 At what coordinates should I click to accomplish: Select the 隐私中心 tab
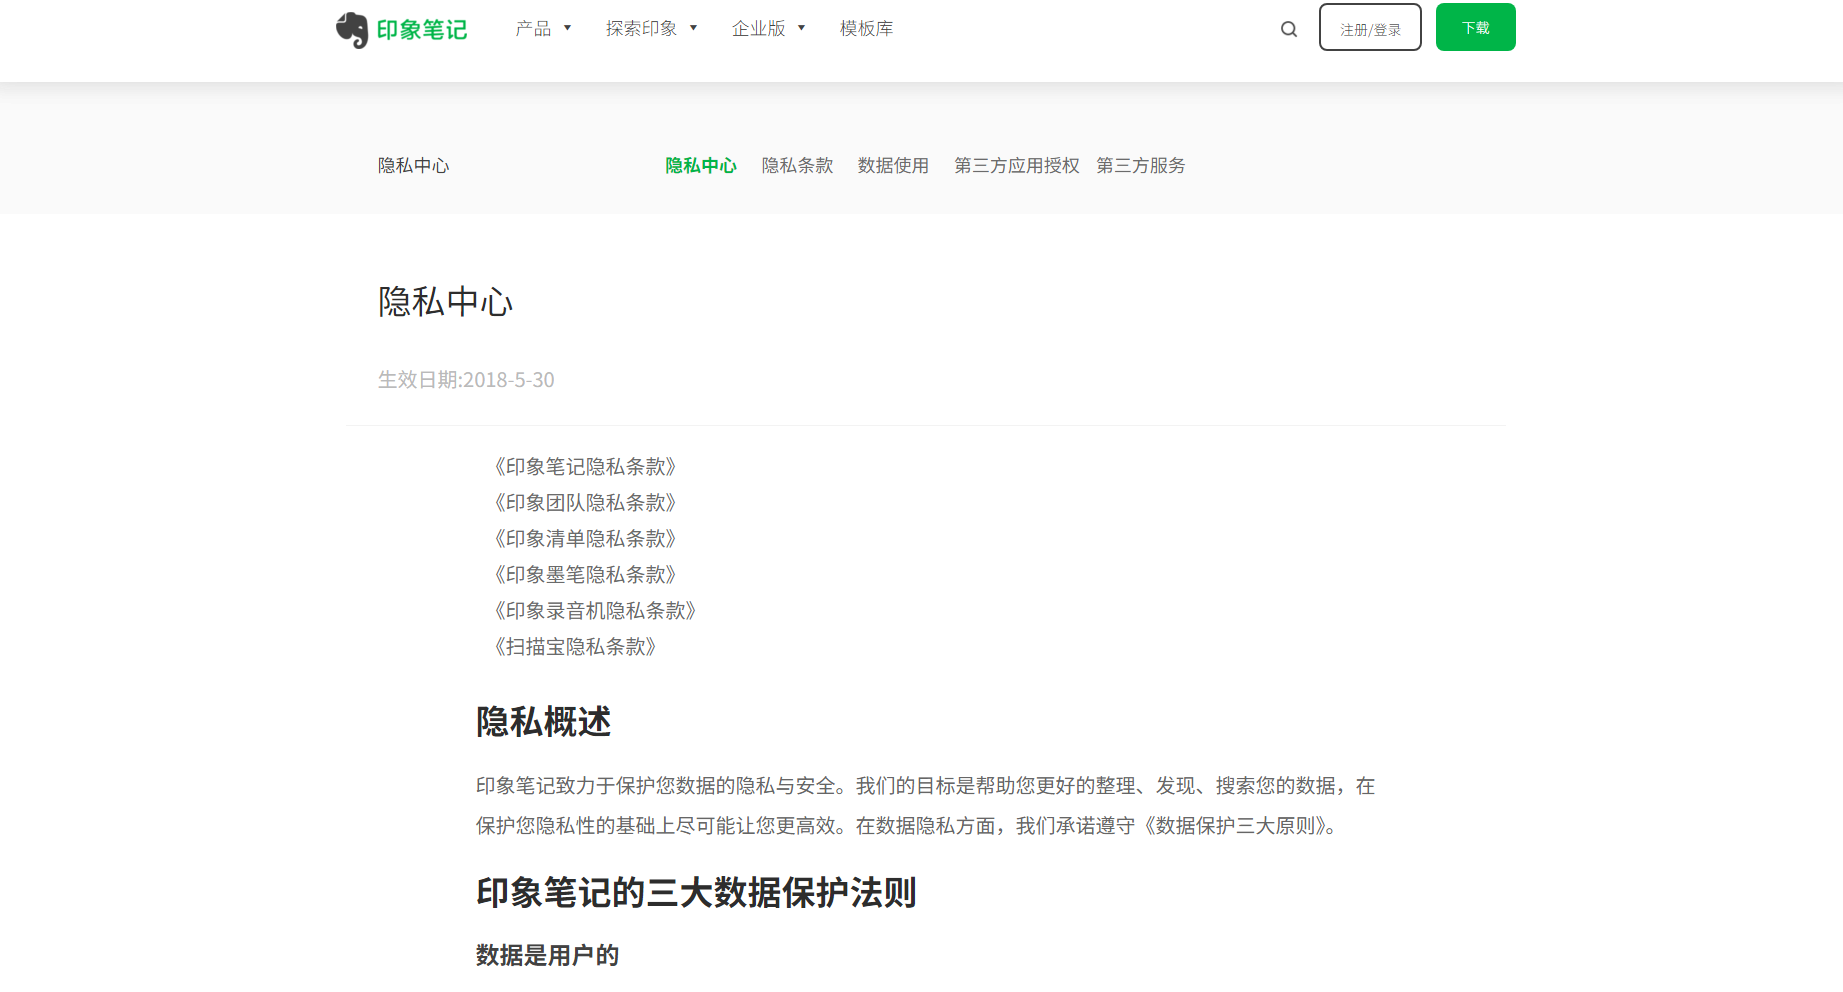701,166
